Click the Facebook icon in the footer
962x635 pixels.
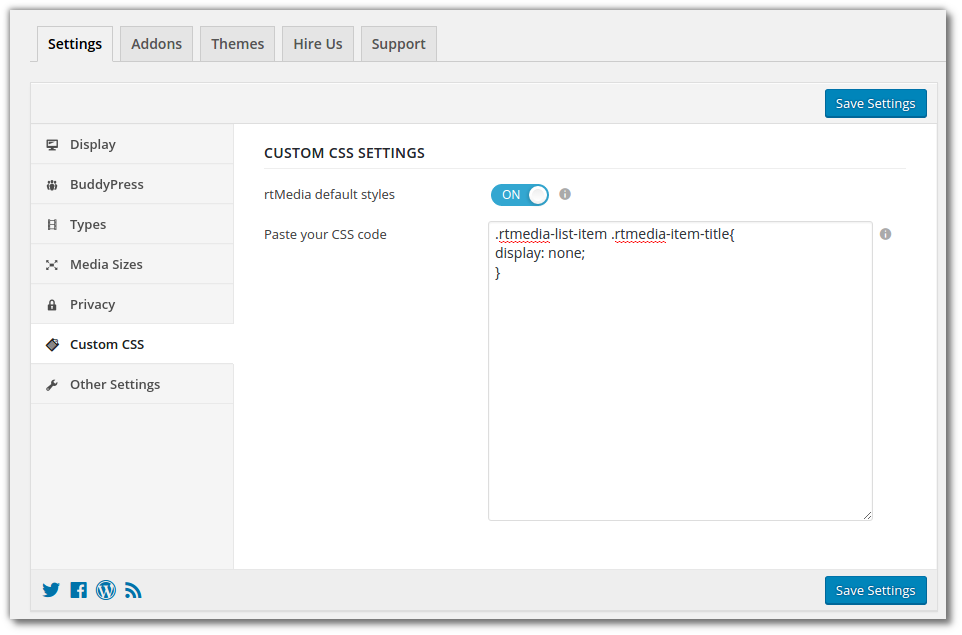78,590
